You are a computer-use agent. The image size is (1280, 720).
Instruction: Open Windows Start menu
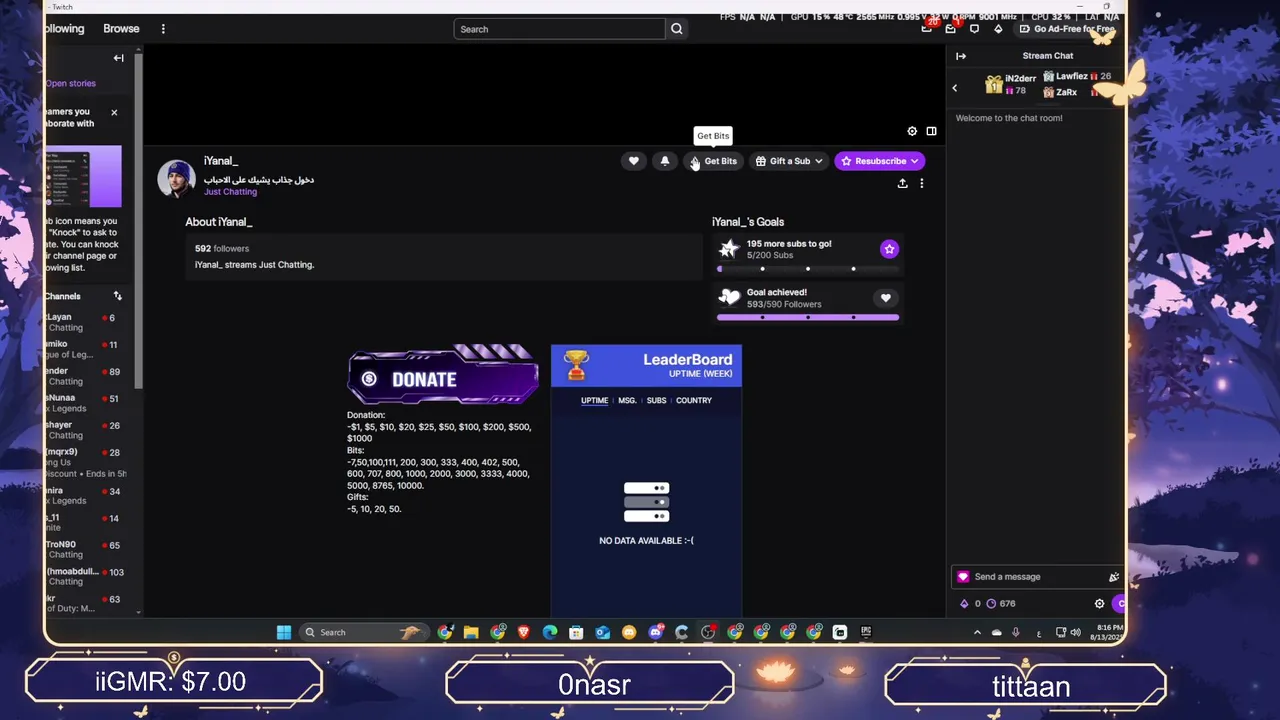[284, 632]
